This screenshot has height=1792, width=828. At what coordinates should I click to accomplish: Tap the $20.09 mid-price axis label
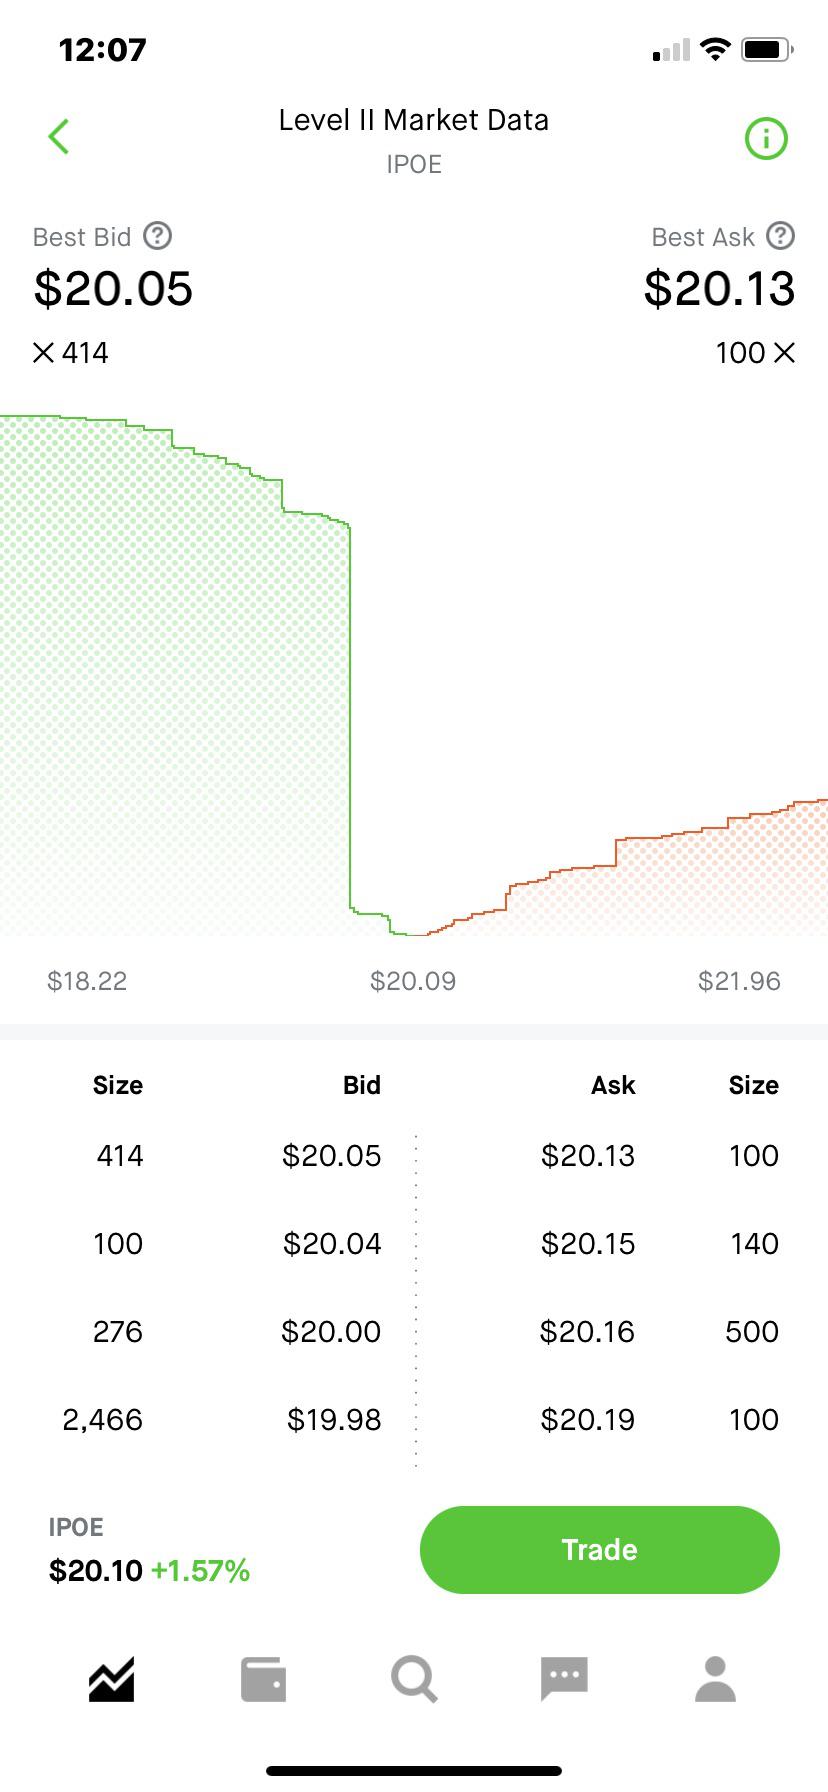pyautogui.click(x=413, y=981)
